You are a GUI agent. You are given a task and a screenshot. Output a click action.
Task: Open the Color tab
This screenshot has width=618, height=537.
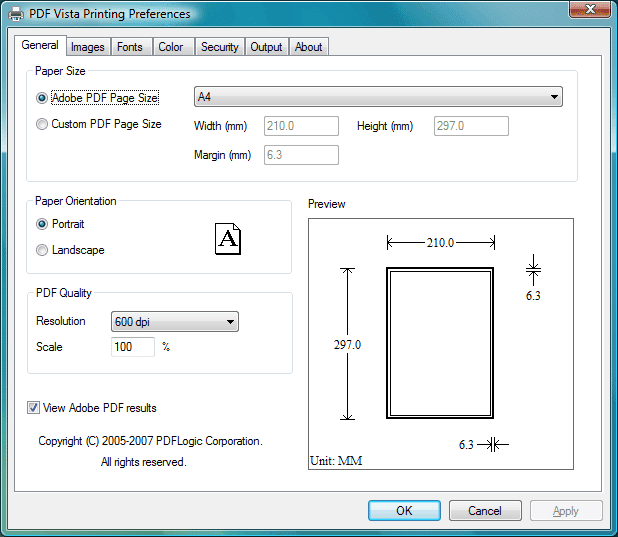click(x=171, y=47)
